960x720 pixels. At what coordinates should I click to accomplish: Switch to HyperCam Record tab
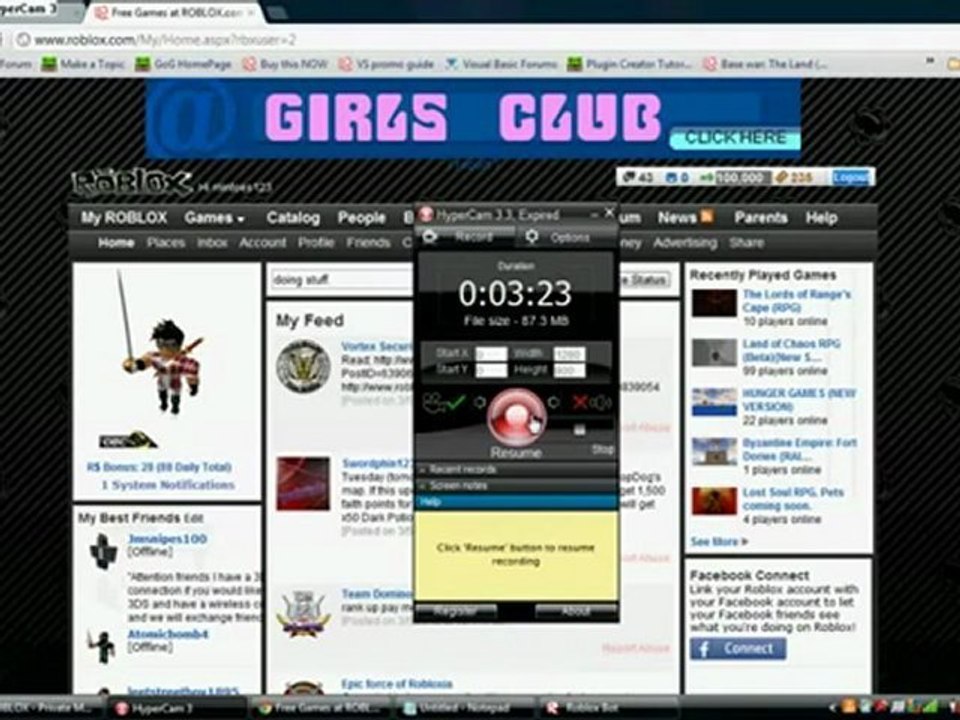(465, 237)
